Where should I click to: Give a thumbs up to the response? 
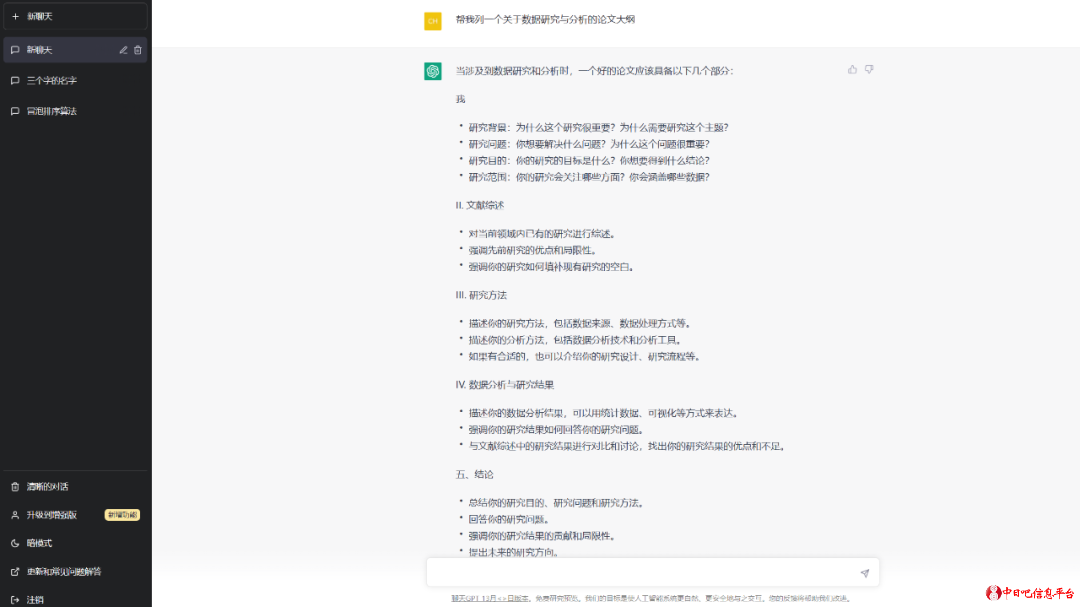pyautogui.click(x=851, y=68)
